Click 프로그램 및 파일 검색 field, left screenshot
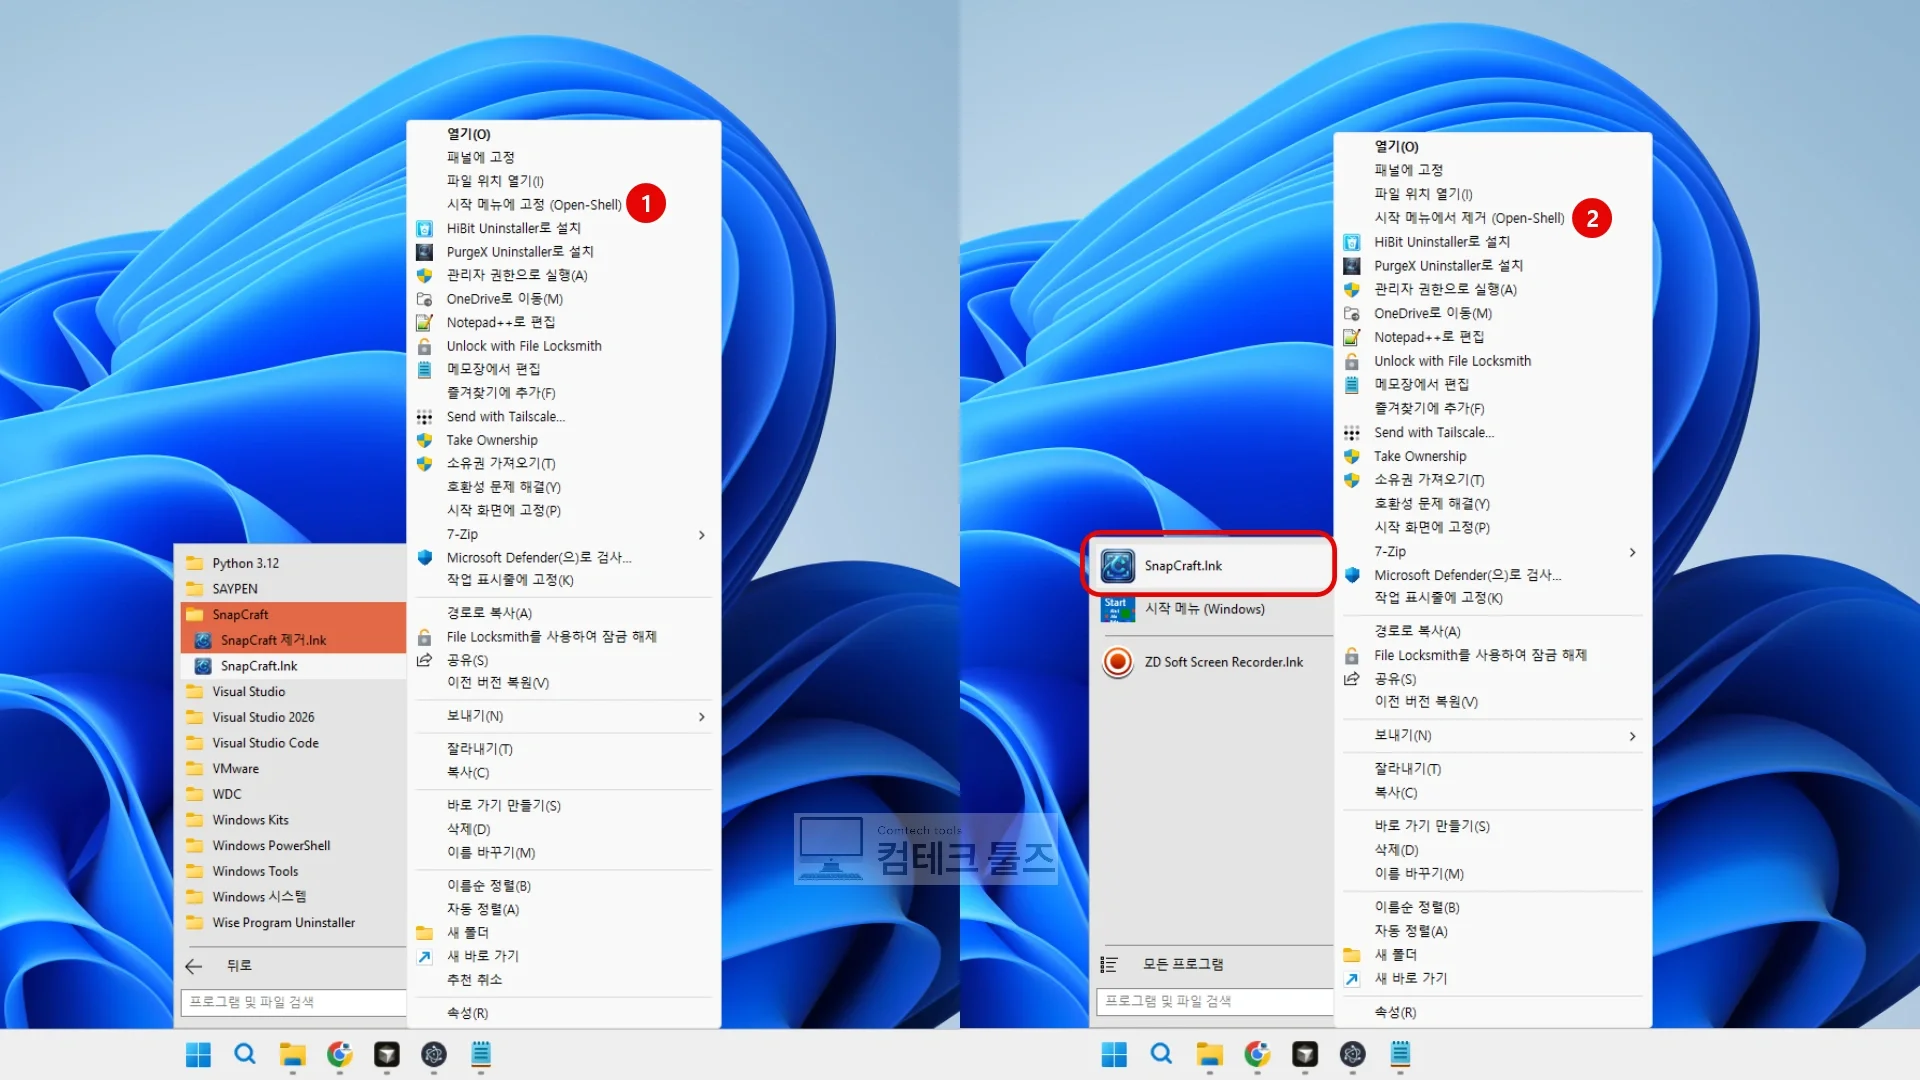 coord(293,1002)
